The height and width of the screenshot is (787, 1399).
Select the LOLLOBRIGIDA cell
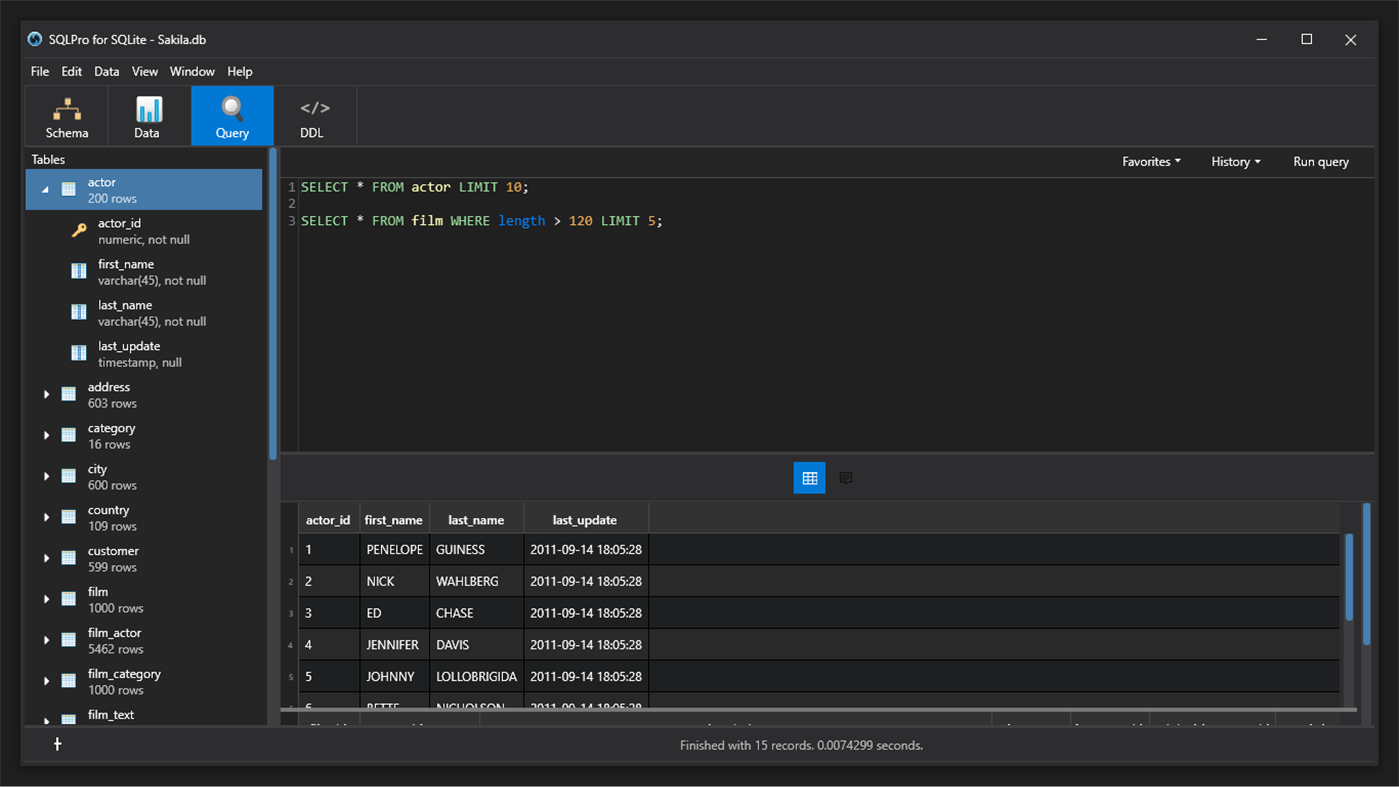(x=476, y=676)
